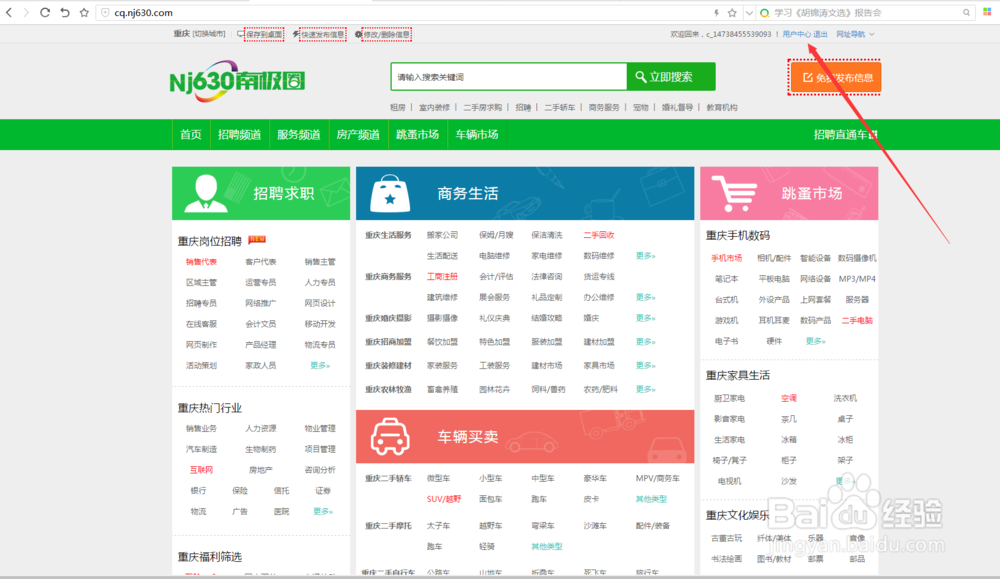Click the 快速发布信息 lightning icon
This screenshot has width=1000, height=579.
click(x=296, y=33)
